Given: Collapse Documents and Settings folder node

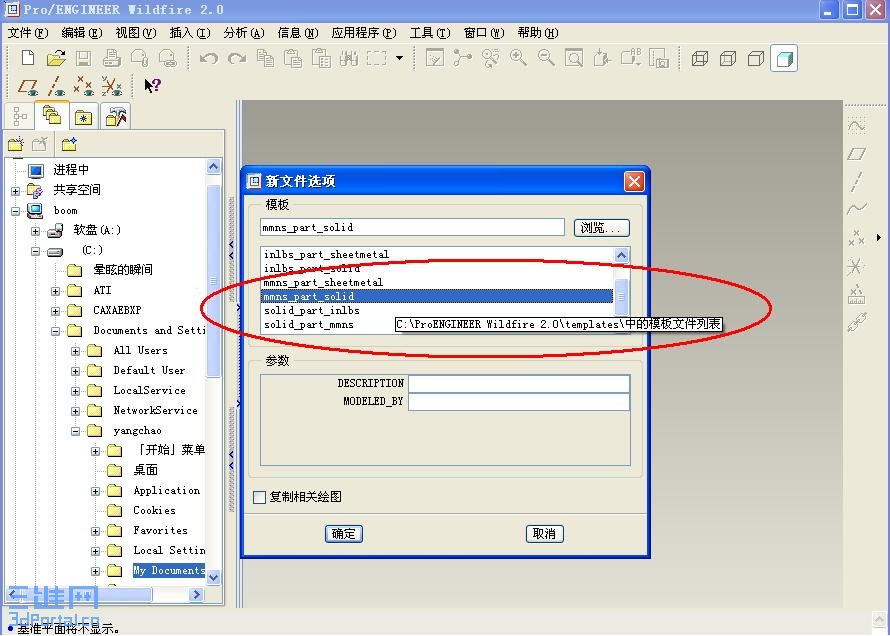Looking at the screenshot, I should click(x=55, y=331).
